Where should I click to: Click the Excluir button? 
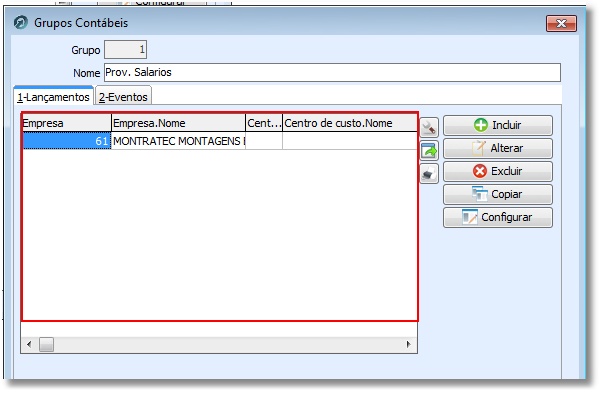498,171
